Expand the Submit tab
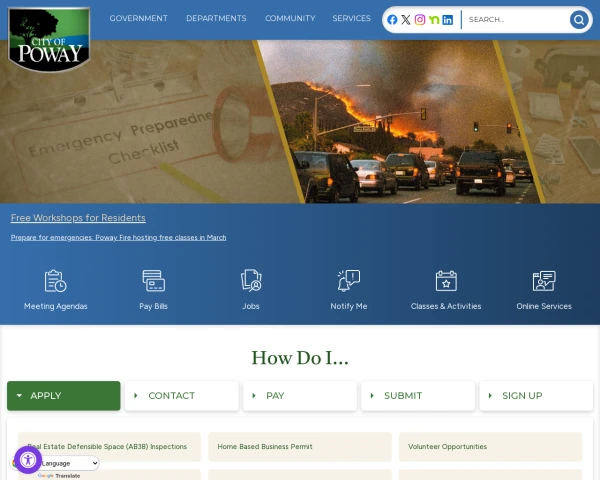Viewport: 600px width, 480px height. pyautogui.click(x=418, y=396)
